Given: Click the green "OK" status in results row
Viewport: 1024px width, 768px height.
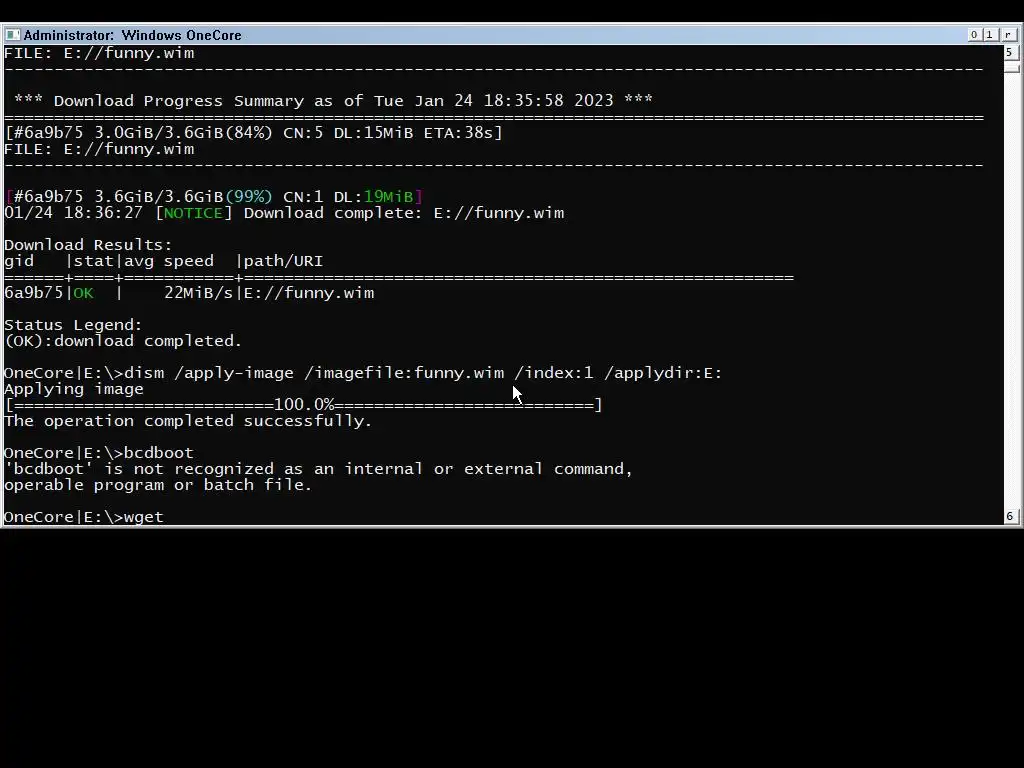Looking at the screenshot, I should click(84, 293).
